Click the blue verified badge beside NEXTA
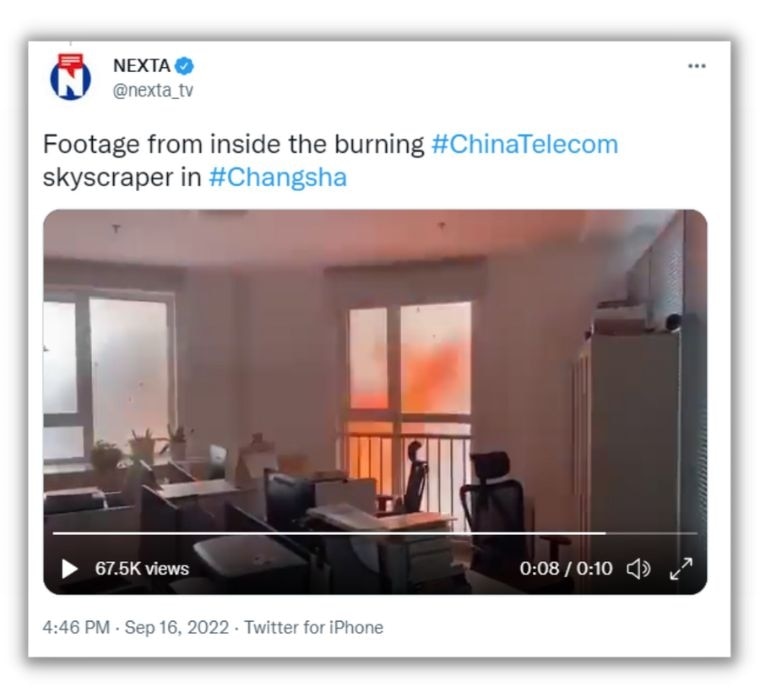Screen dimensions: 760x700 (185, 66)
